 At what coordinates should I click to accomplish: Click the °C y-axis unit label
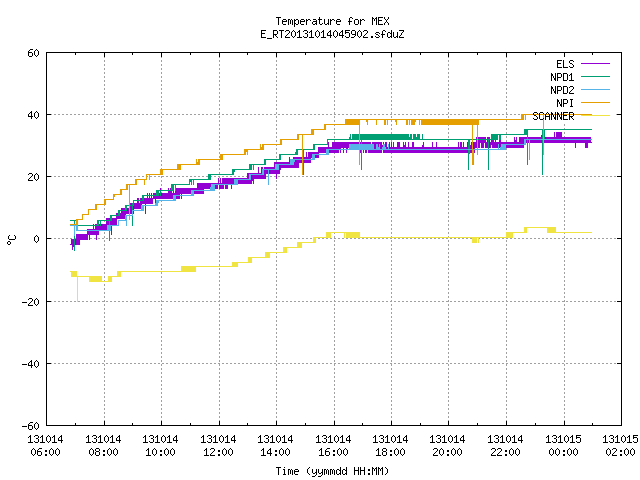pyautogui.click(x=12, y=240)
